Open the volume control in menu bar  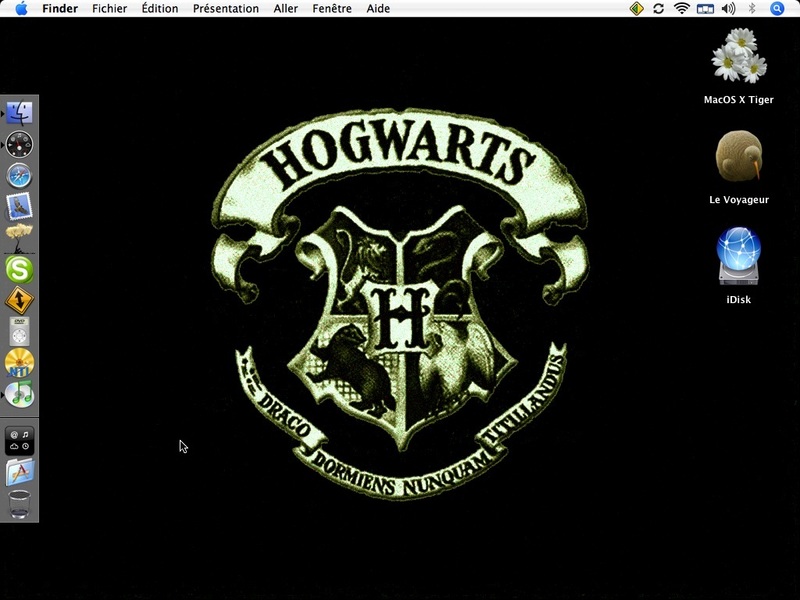coord(729,9)
